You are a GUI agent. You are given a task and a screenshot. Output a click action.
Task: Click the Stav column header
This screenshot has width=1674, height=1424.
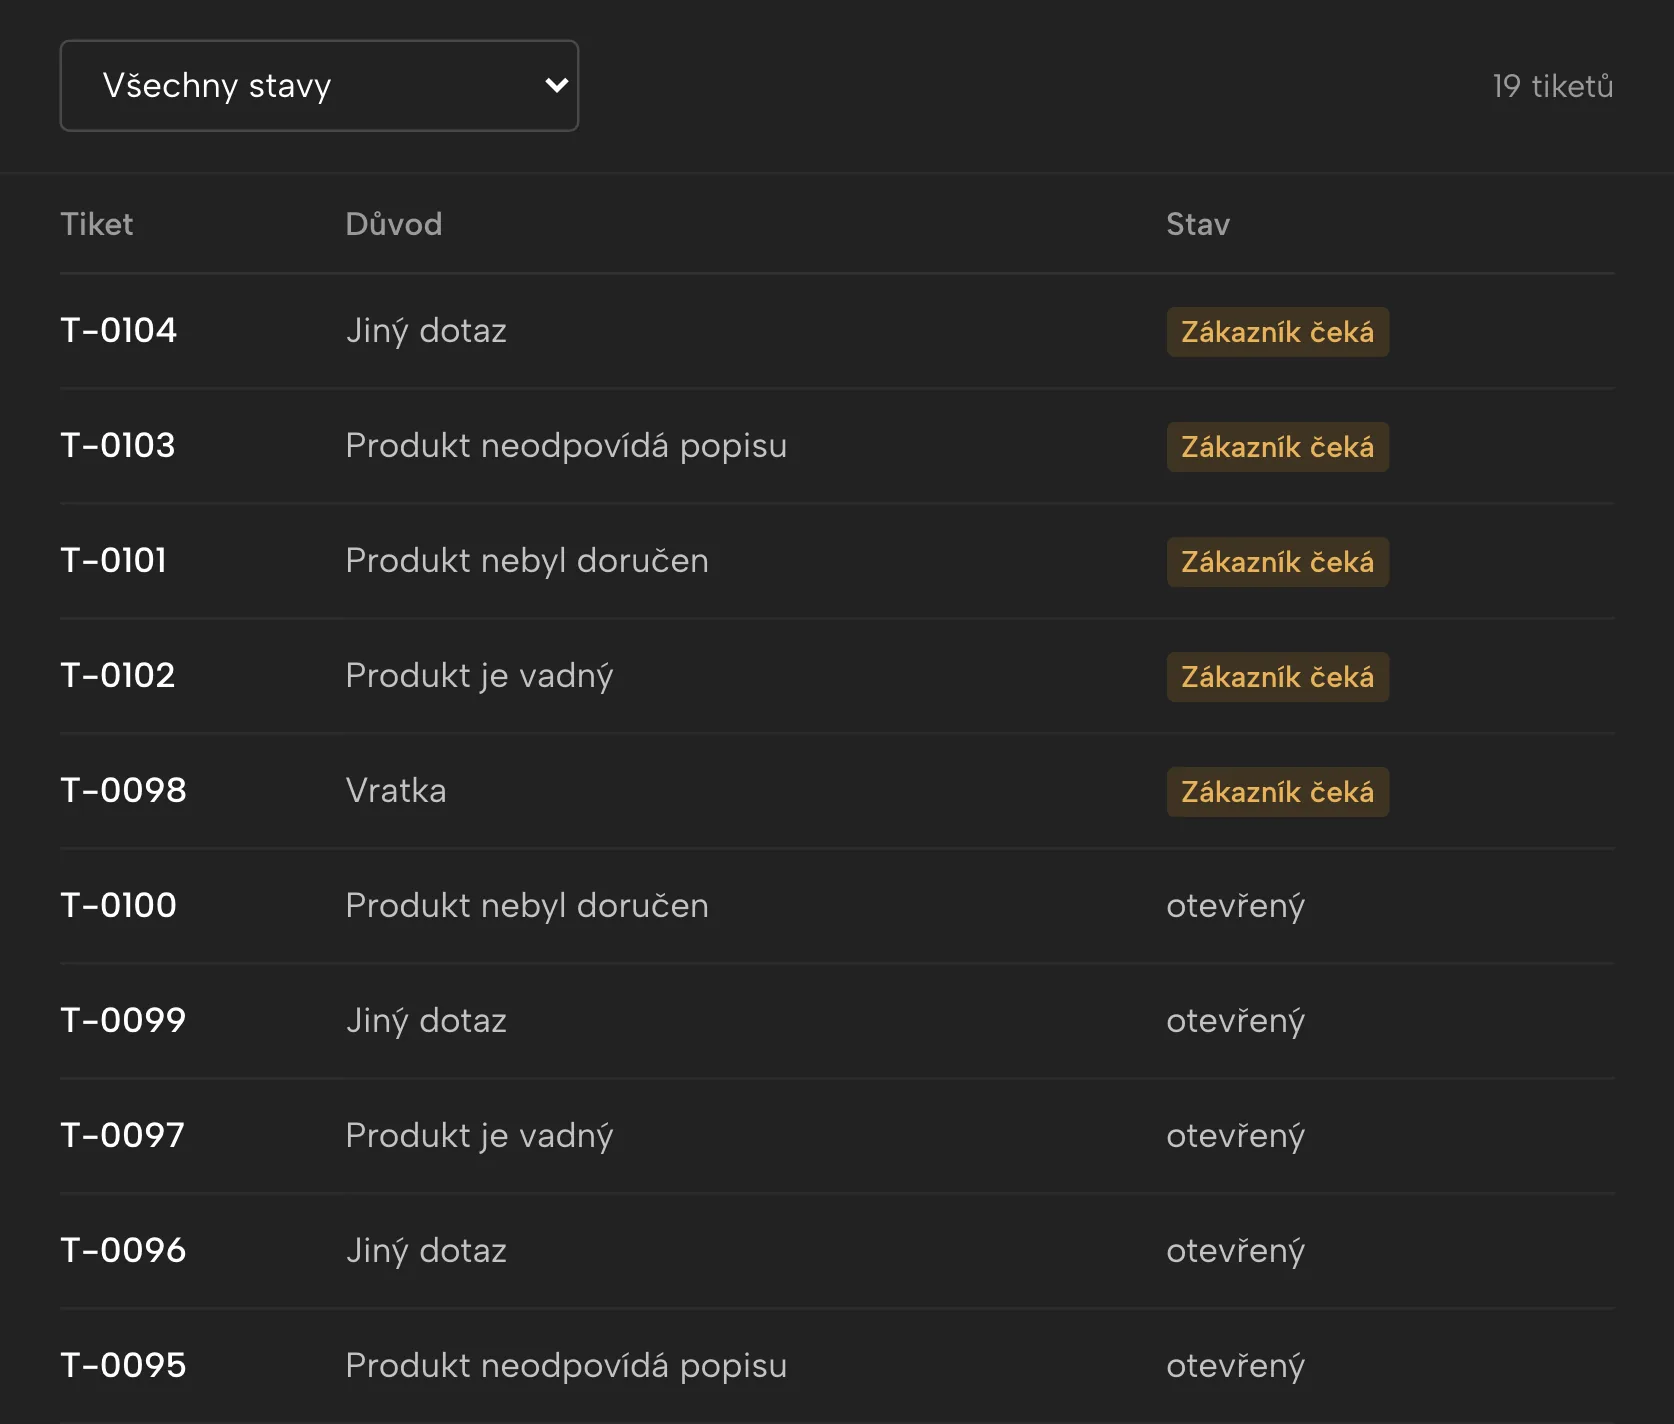[x=1198, y=224]
